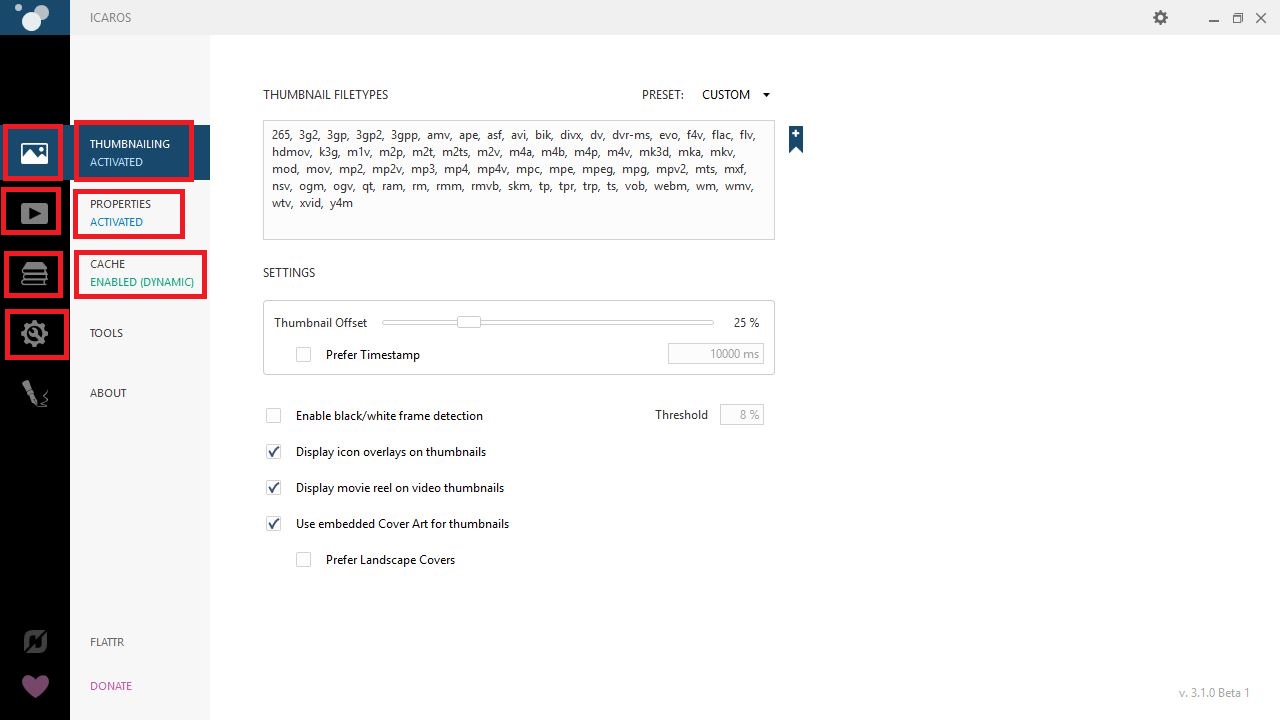
Task: Click the cache drive icon in sidebar
Action: coord(34,274)
